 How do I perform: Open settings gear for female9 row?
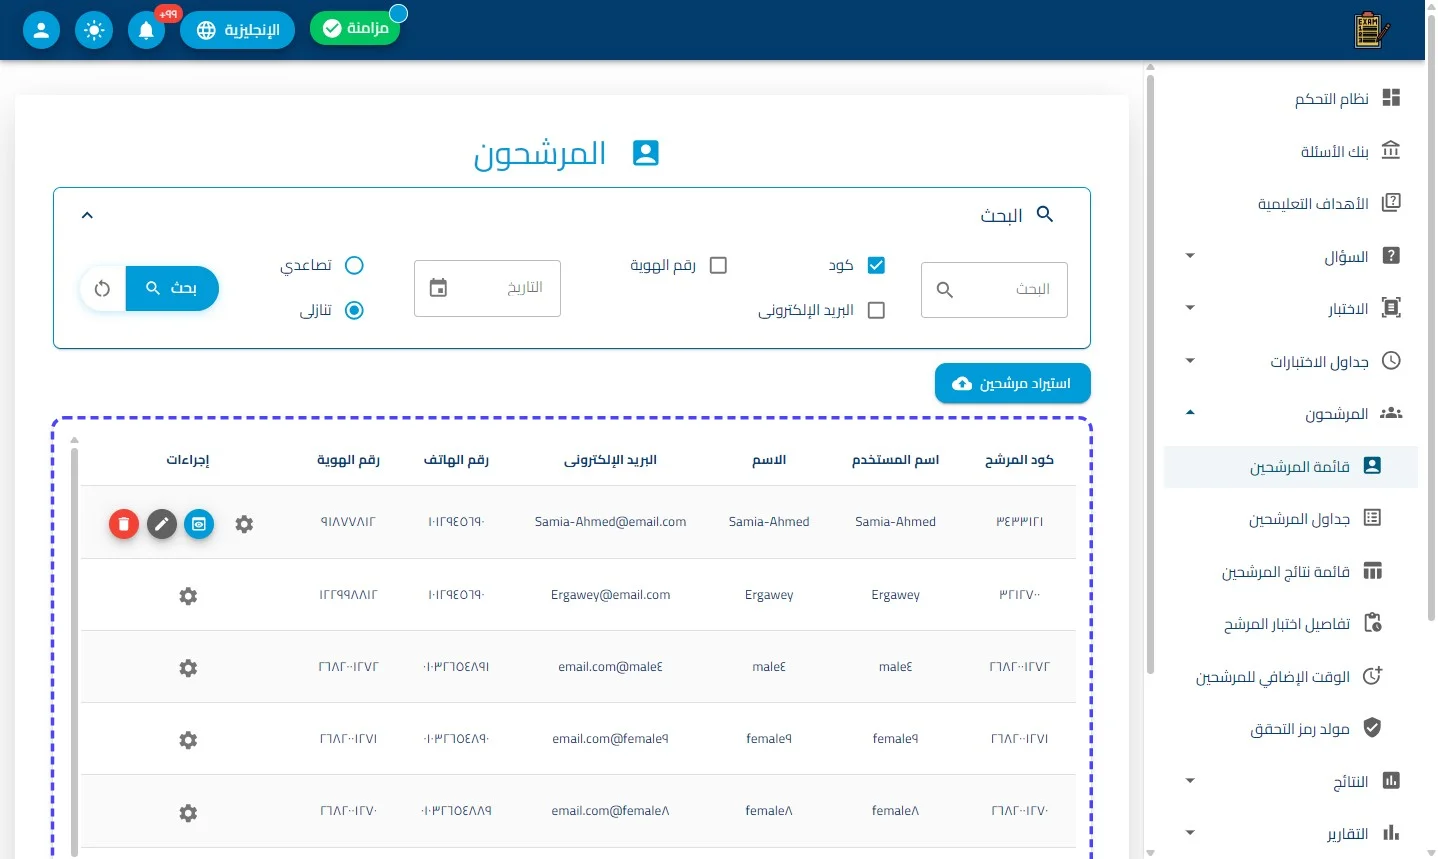click(x=188, y=740)
